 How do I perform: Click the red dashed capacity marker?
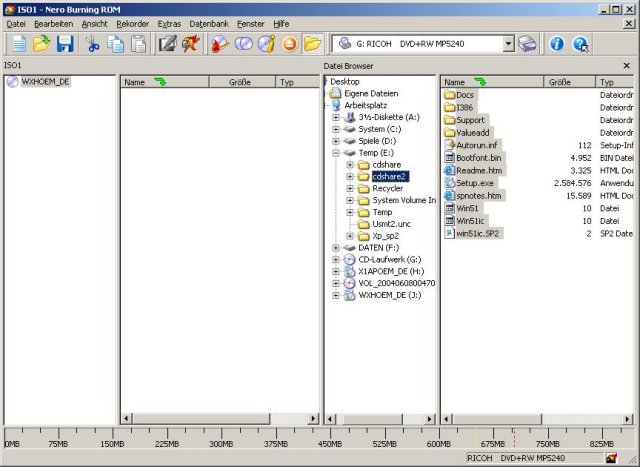tap(513, 438)
